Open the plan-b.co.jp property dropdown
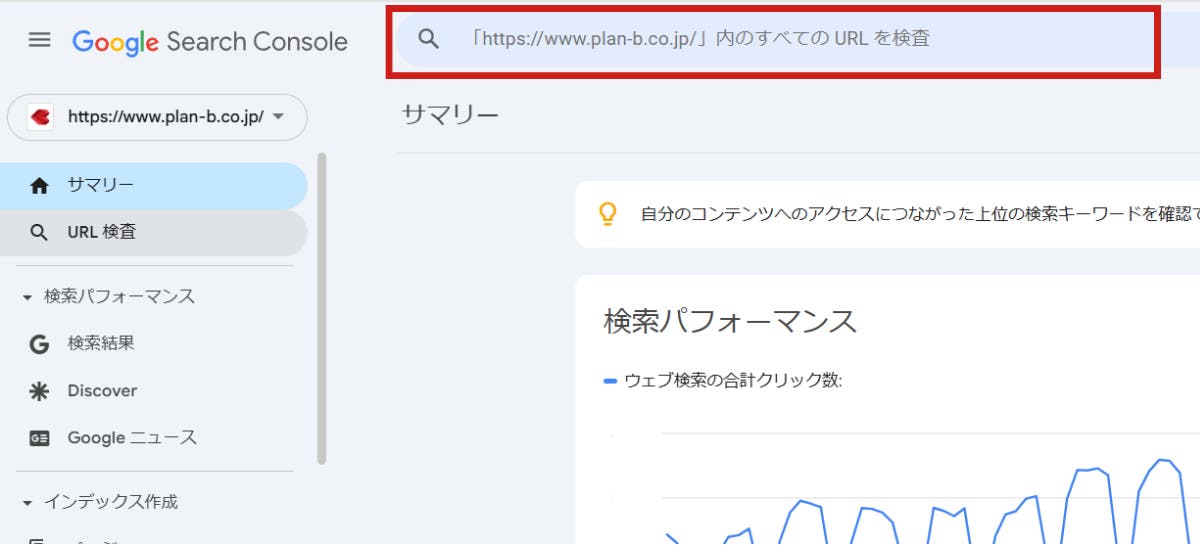Image resolution: width=1200 pixels, height=550 pixels. tap(157, 117)
